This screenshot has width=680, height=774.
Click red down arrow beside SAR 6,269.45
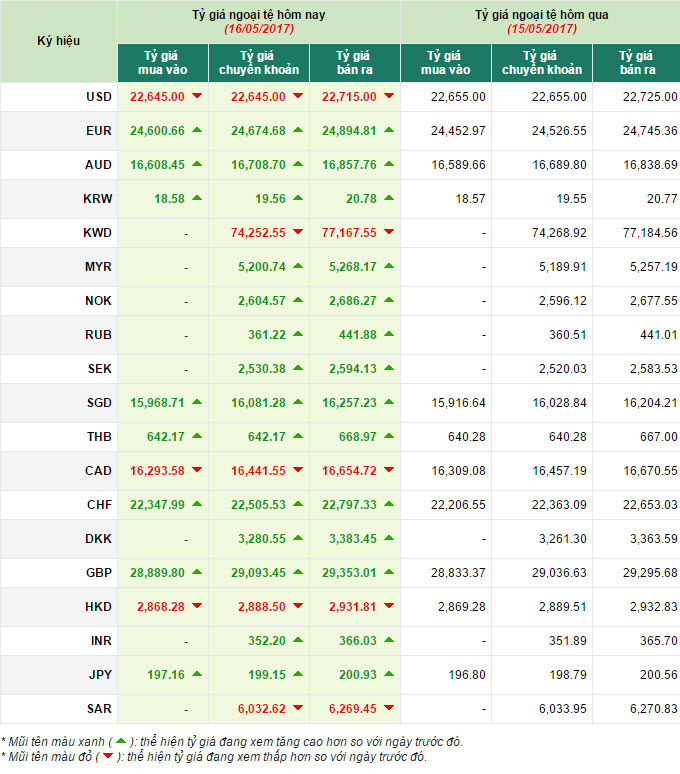[389, 708]
